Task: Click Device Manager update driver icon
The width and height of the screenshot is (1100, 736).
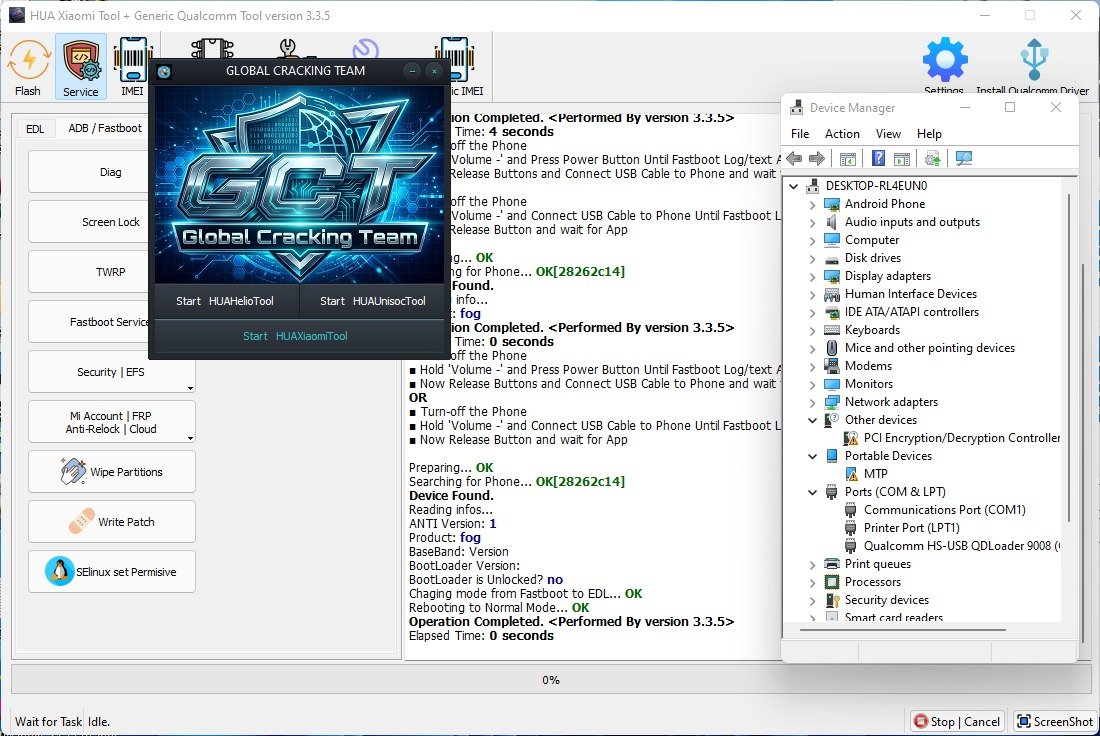Action: [932, 159]
